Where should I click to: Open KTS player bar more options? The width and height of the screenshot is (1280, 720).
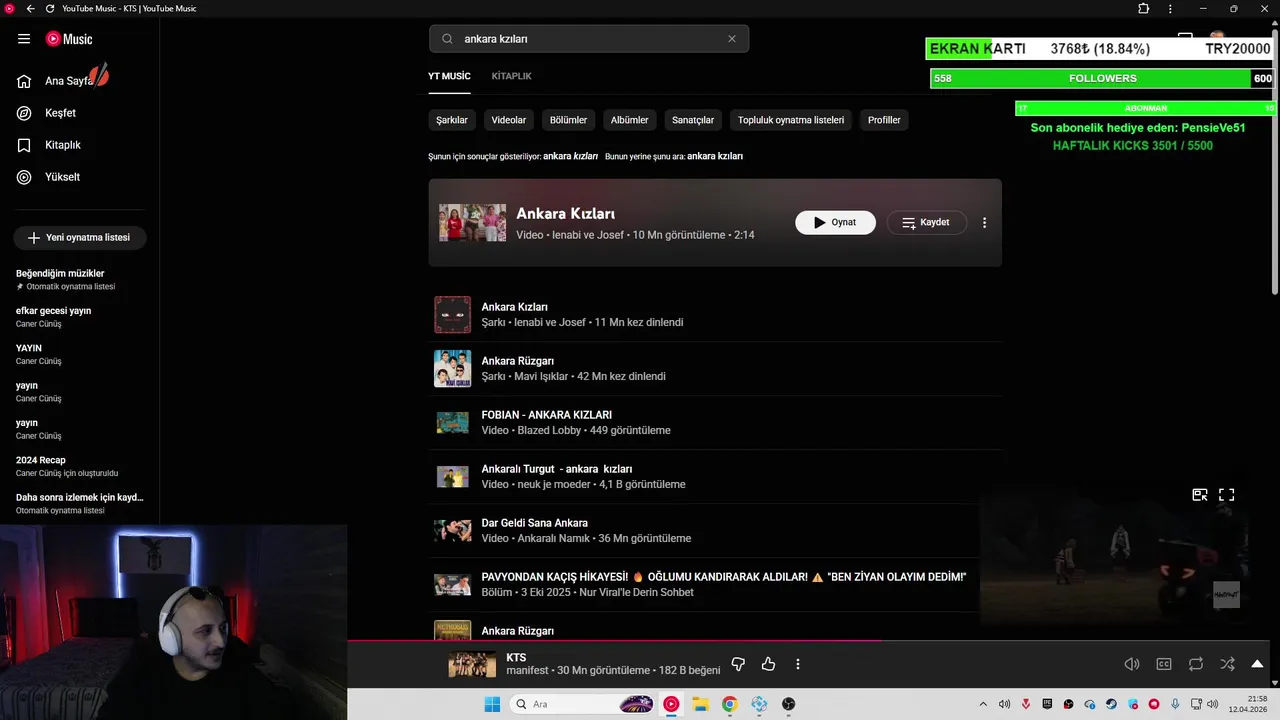pyautogui.click(x=797, y=664)
